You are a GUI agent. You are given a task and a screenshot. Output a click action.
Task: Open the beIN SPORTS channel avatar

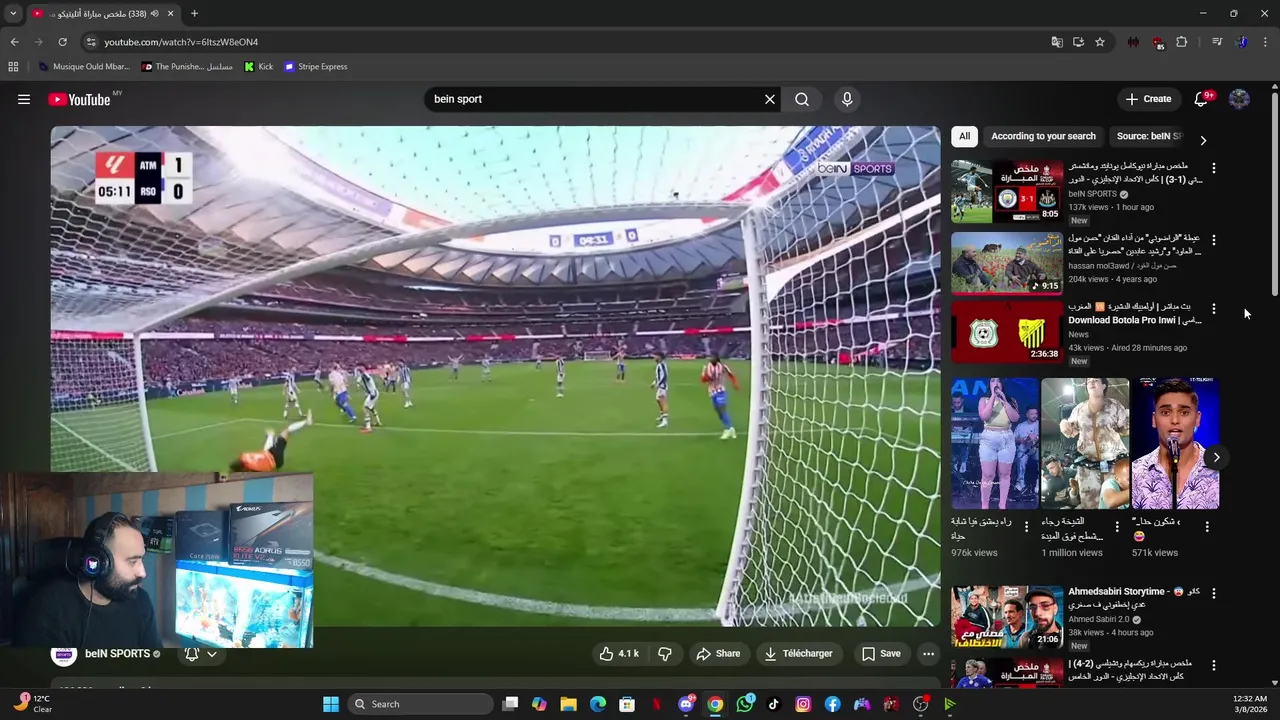point(64,654)
